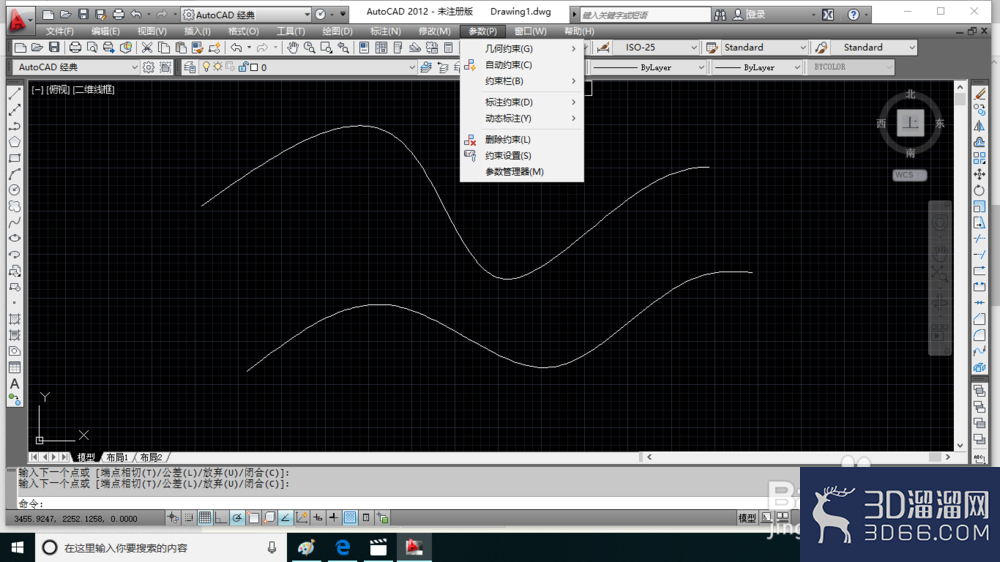1000x562 pixels.
Task: Click the Pan hand tool
Action: click(293, 48)
